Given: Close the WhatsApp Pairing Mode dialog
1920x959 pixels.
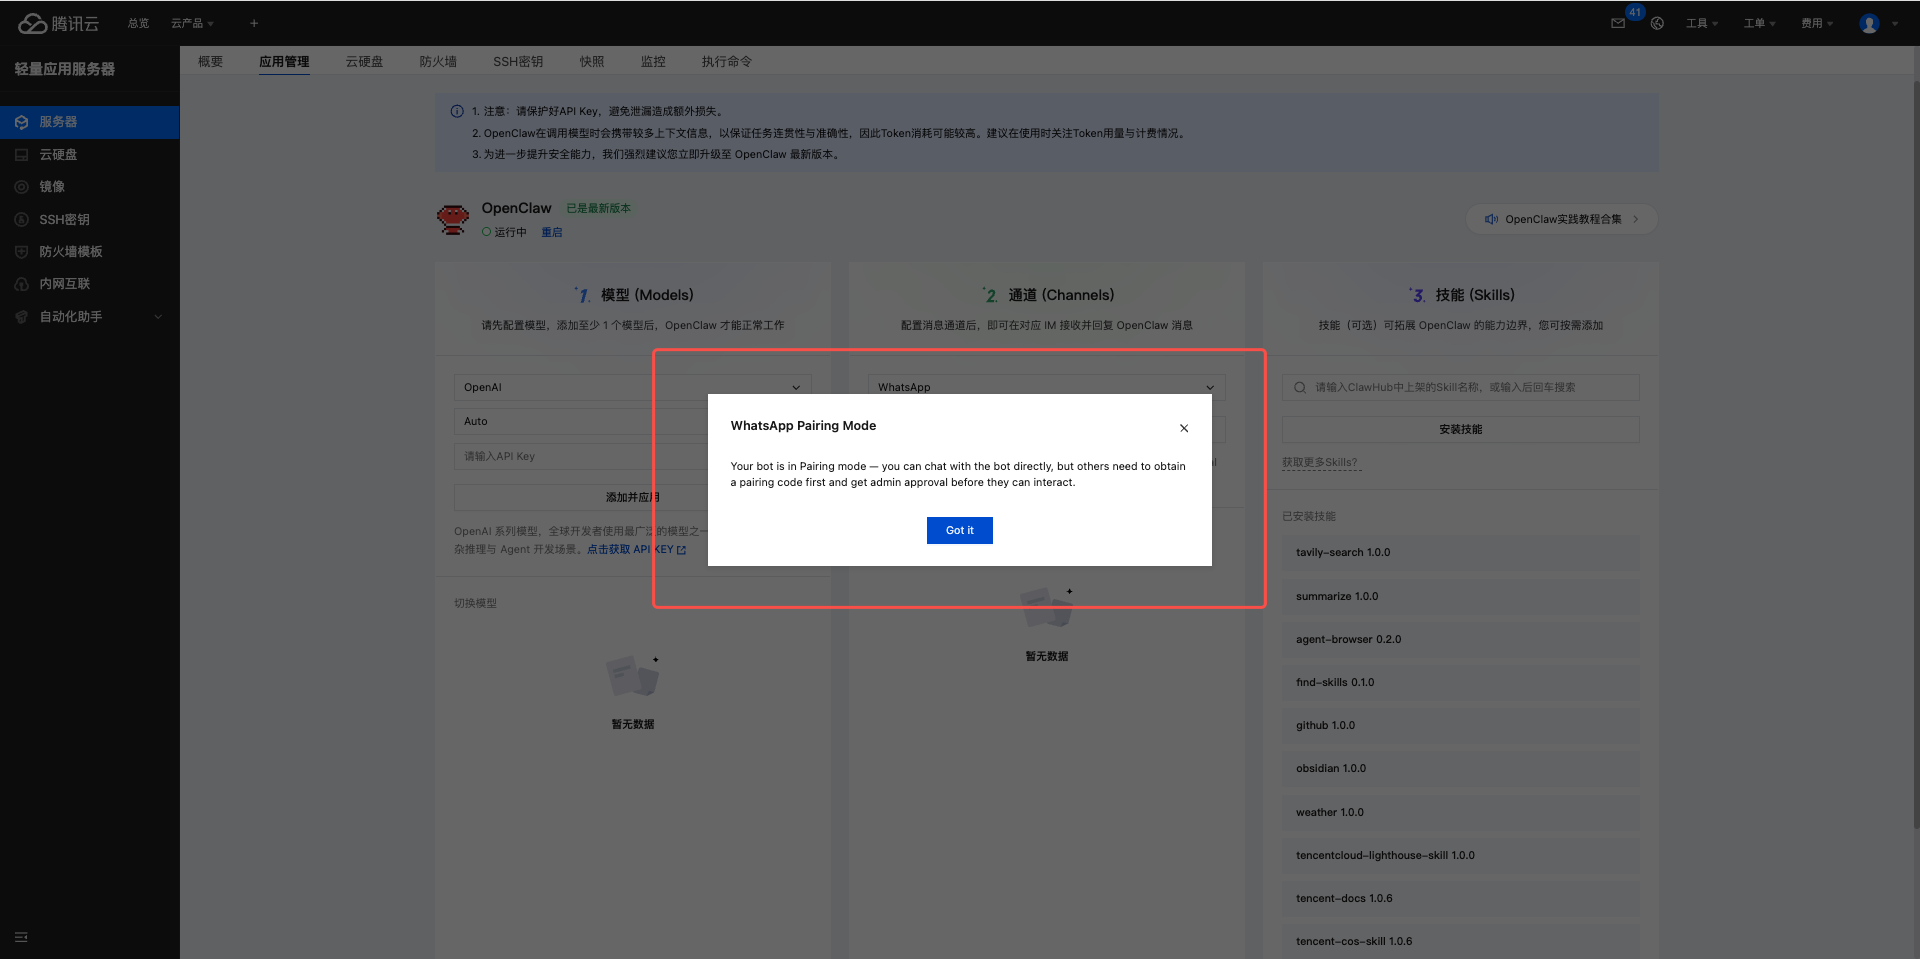Looking at the screenshot, I should (x=1184, y=428).
